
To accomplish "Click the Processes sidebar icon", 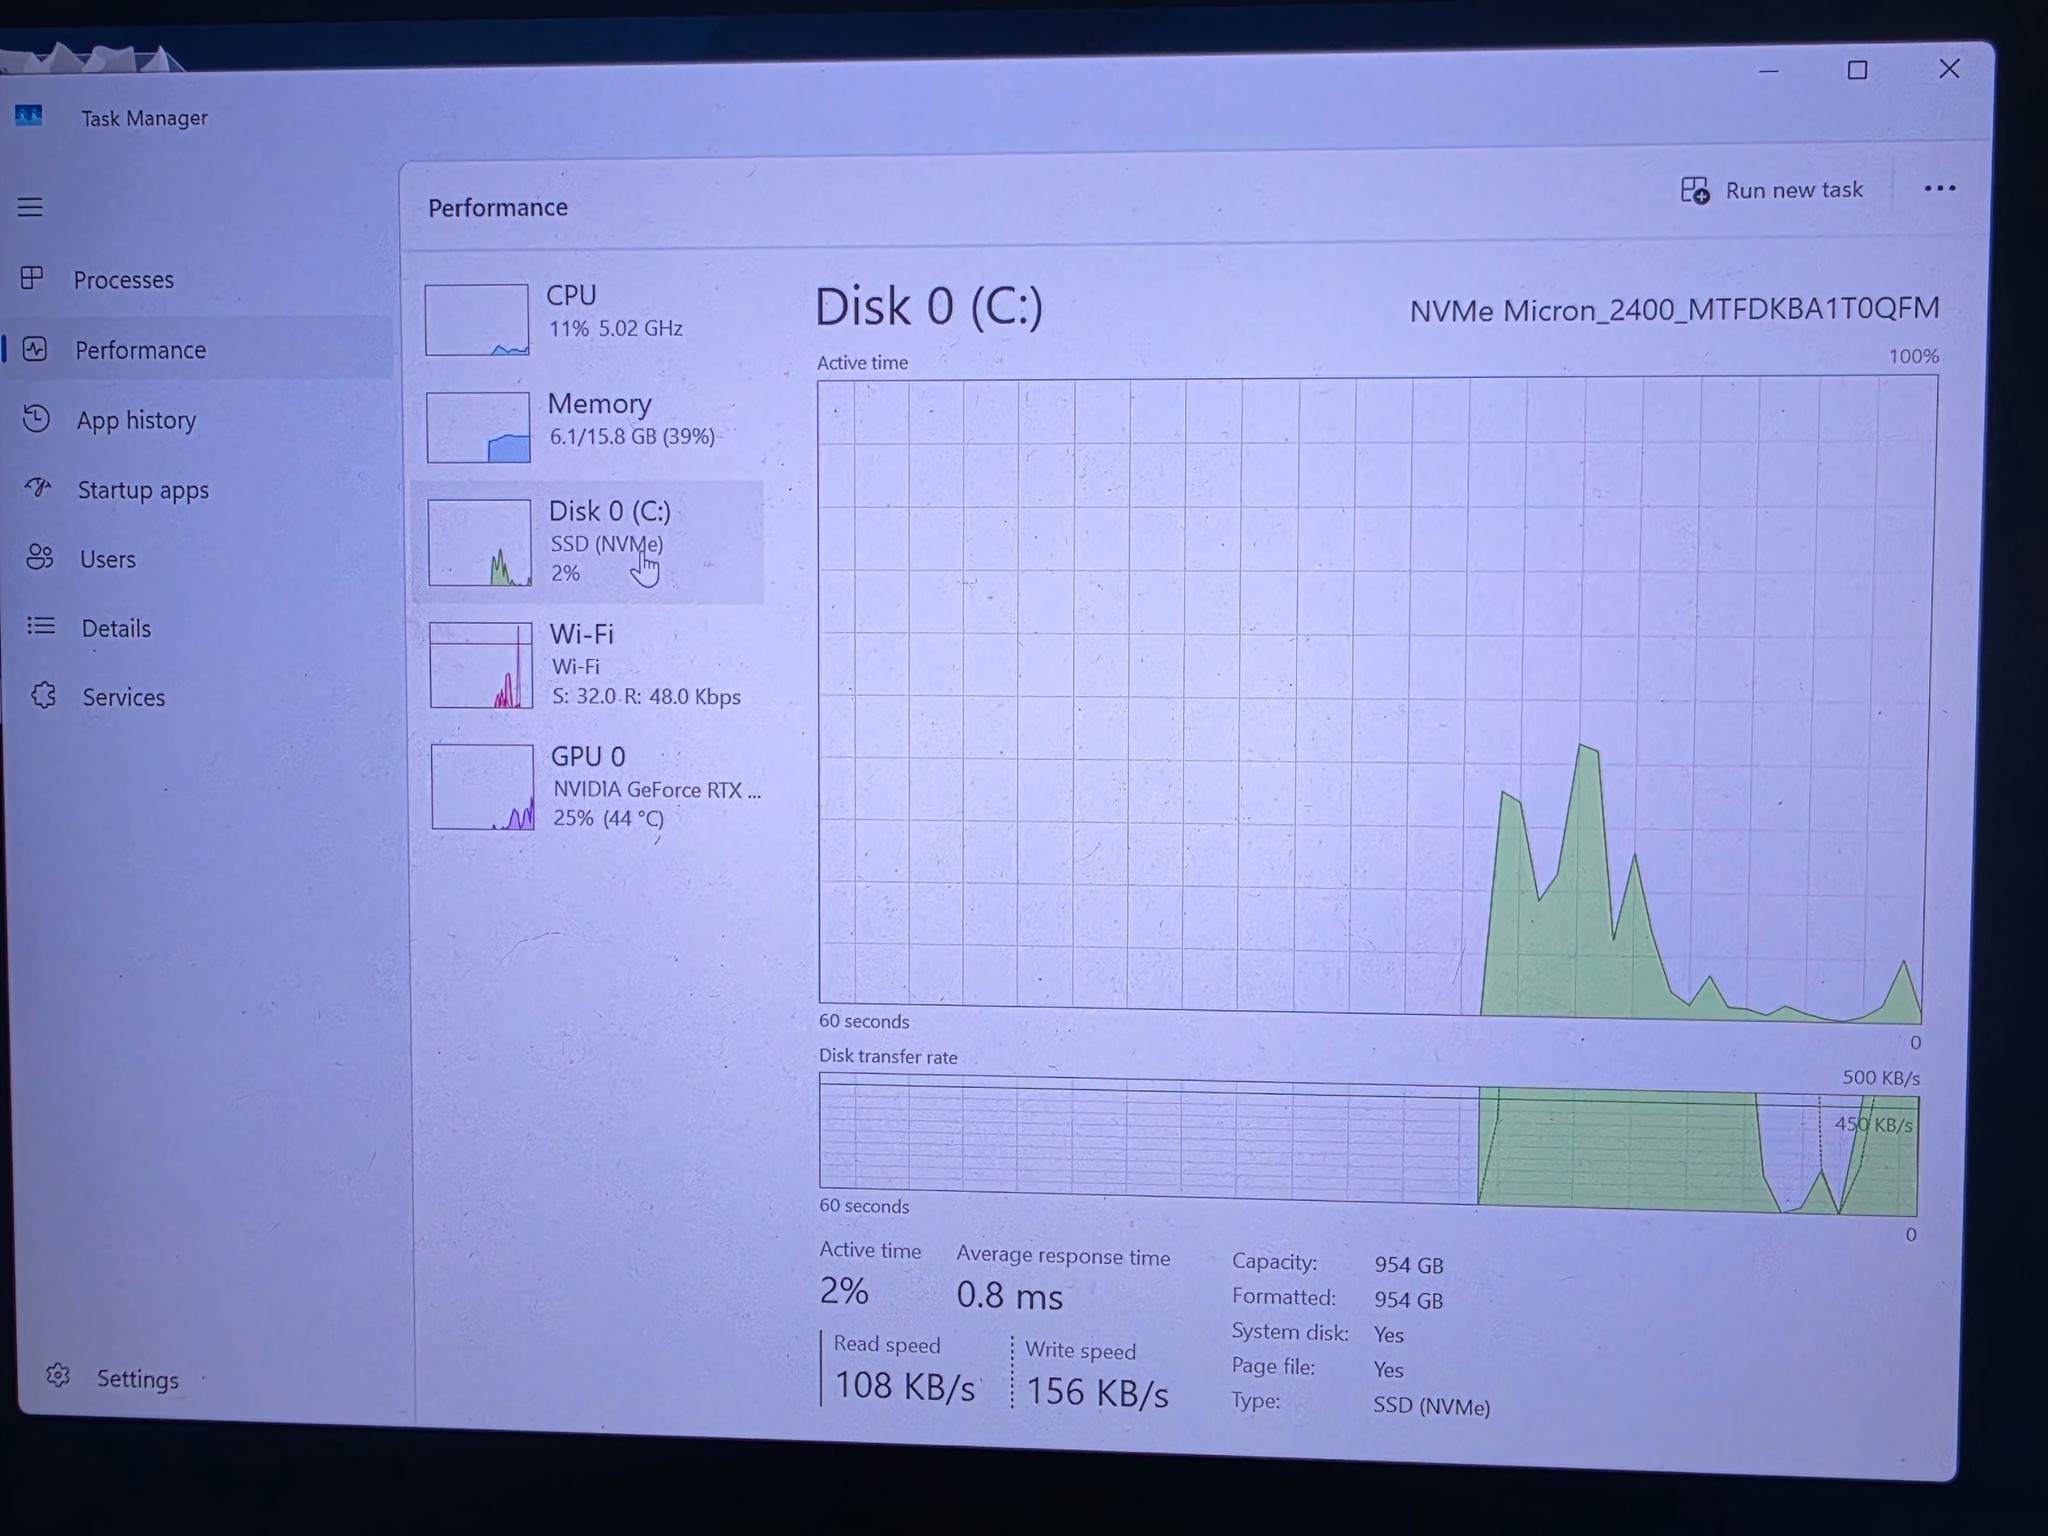I will (x=32, y=277).
